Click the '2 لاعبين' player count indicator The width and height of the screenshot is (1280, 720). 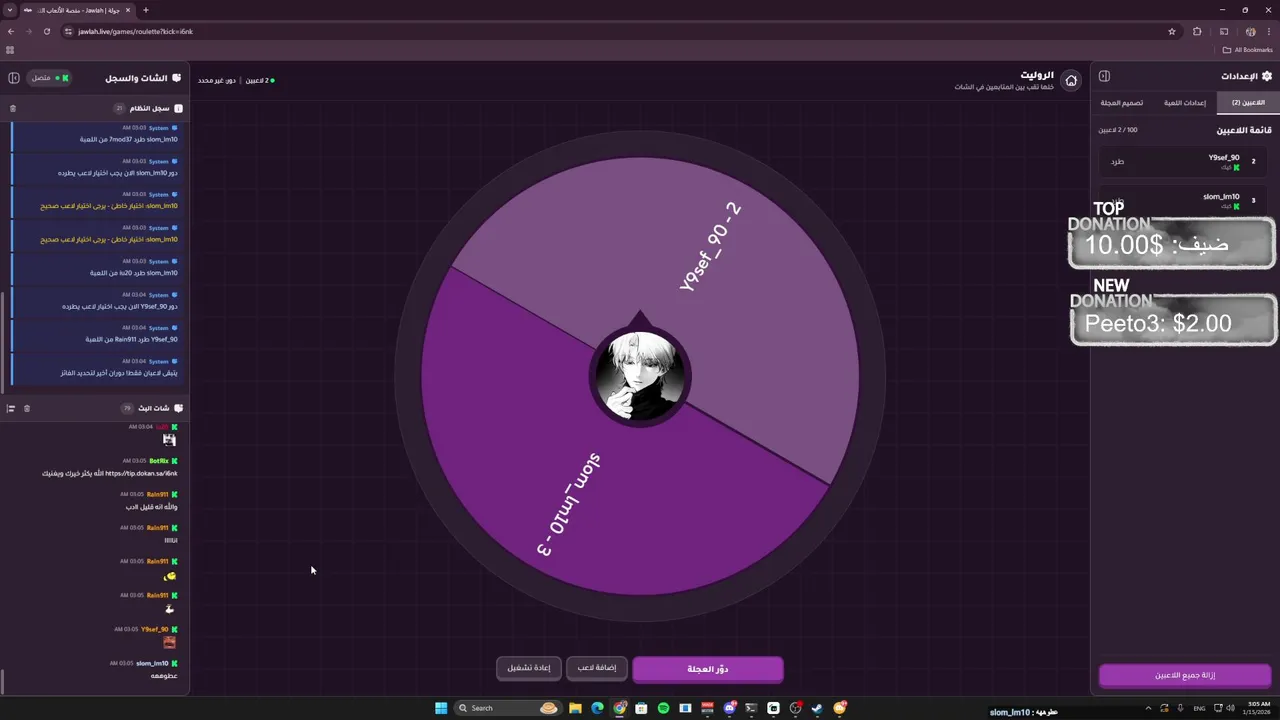click(x=258, y=80)
